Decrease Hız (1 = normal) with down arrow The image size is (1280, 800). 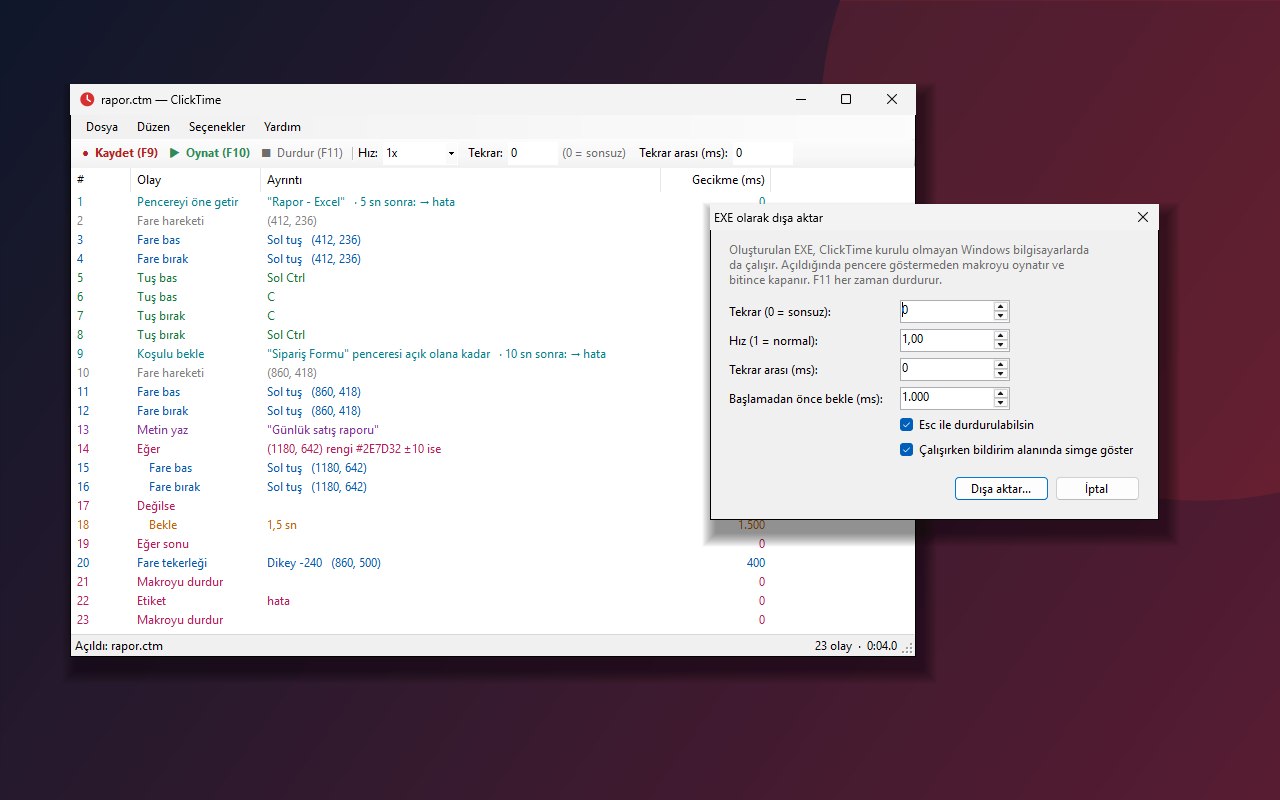coord(1001,345)
